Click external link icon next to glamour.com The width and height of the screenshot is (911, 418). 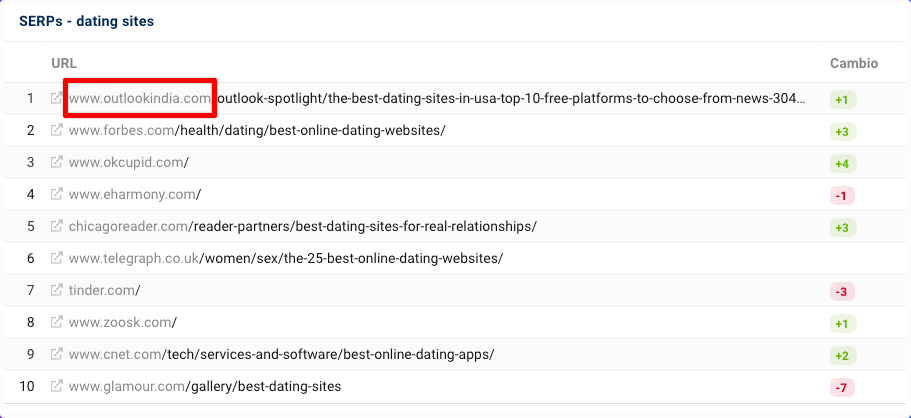pos(57,386)
